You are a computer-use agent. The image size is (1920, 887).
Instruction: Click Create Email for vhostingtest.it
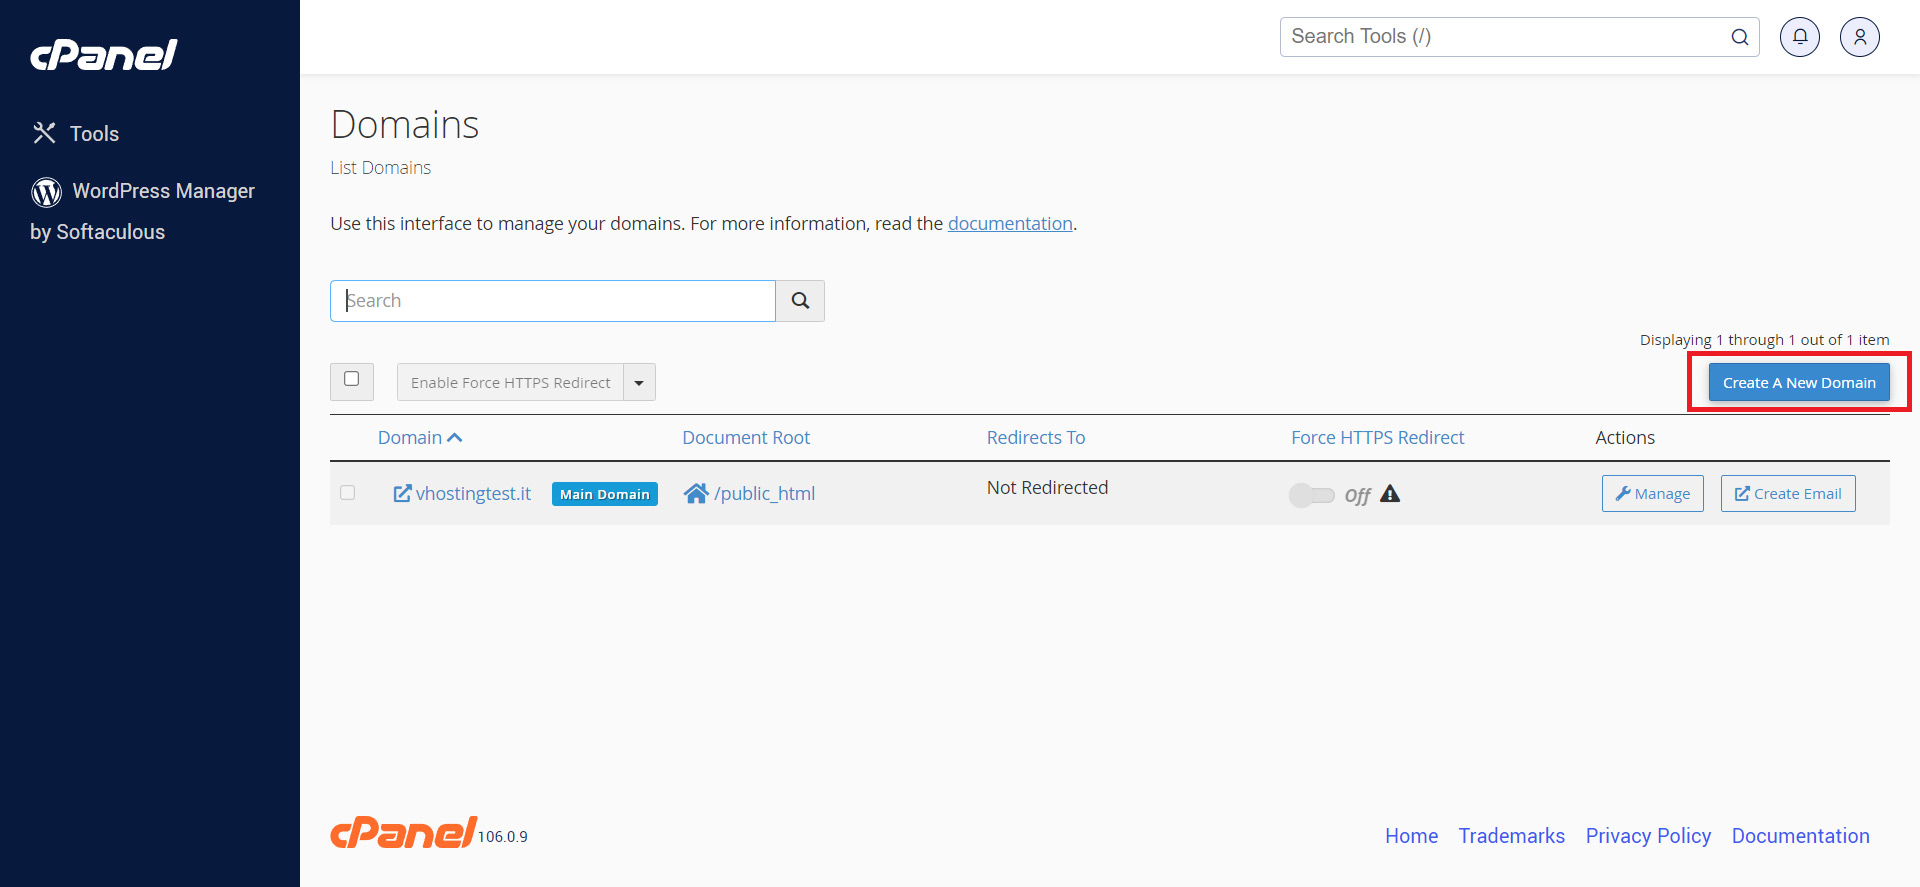(1788, 493)
